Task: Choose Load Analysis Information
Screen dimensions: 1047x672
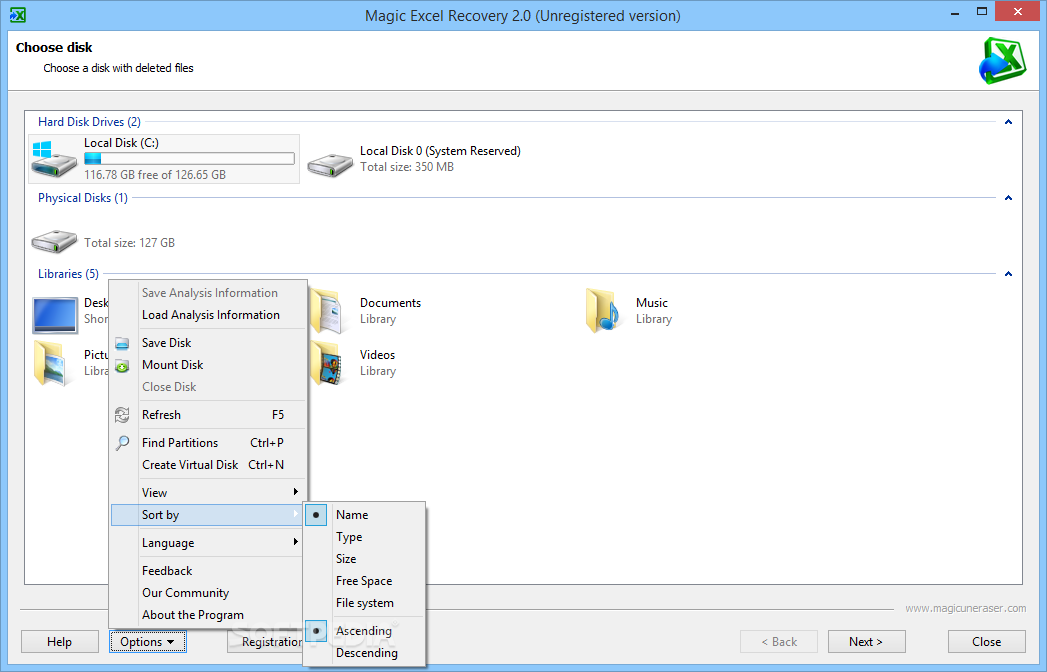Action: [210, 315]
